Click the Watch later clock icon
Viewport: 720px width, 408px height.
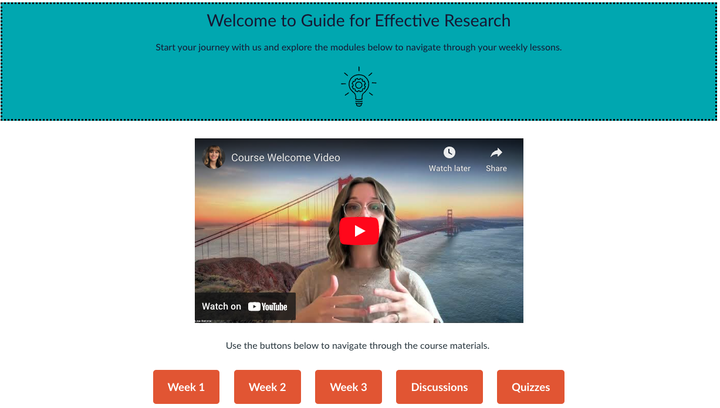[x=449, y=152]
